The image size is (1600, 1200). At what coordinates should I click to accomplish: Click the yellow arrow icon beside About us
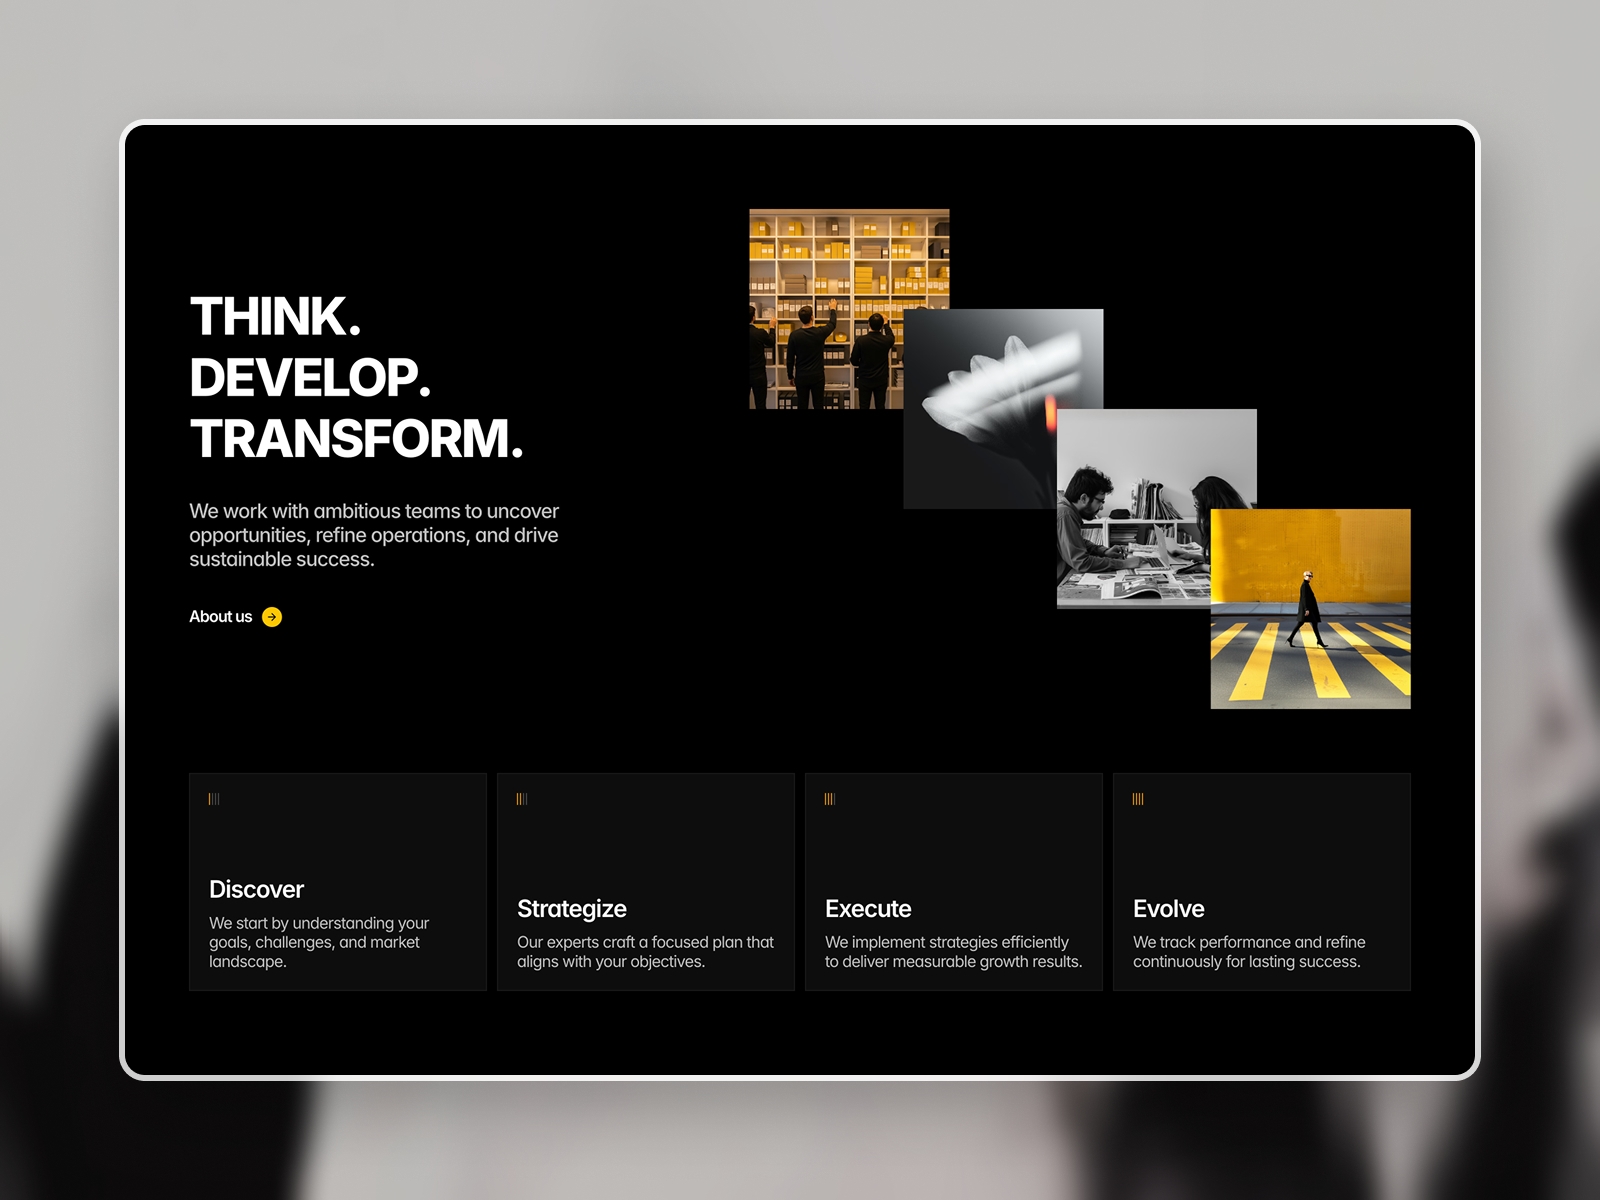[x=272, y=617]
